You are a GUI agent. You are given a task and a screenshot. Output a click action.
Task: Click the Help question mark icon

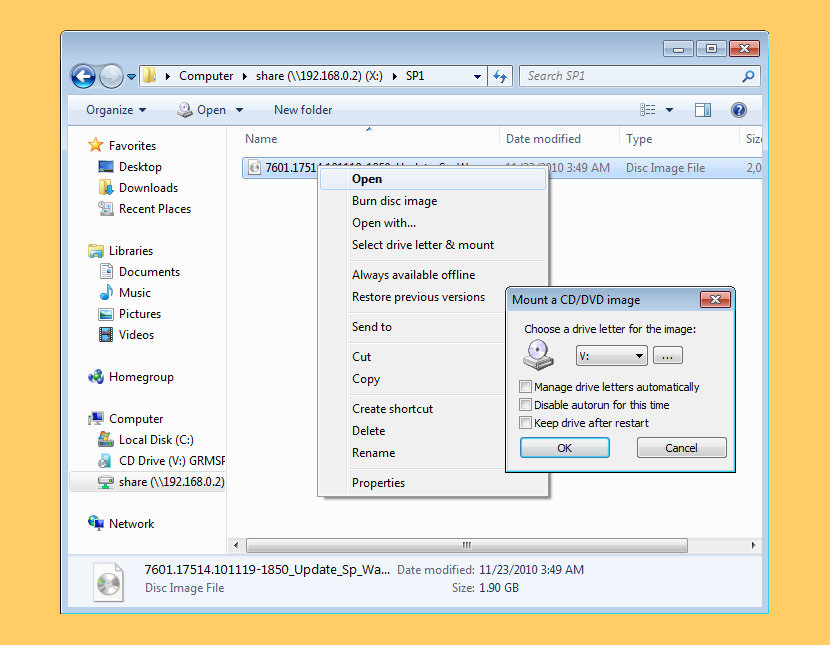click(737, 110)
